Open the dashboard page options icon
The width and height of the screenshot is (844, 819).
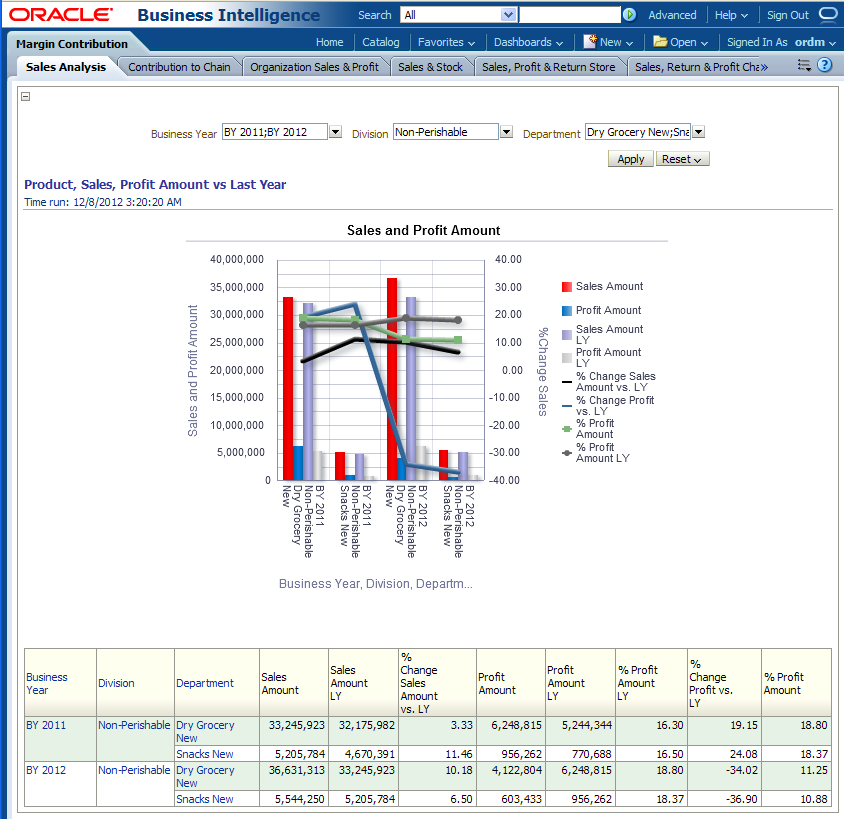click(x=804, y=65)
